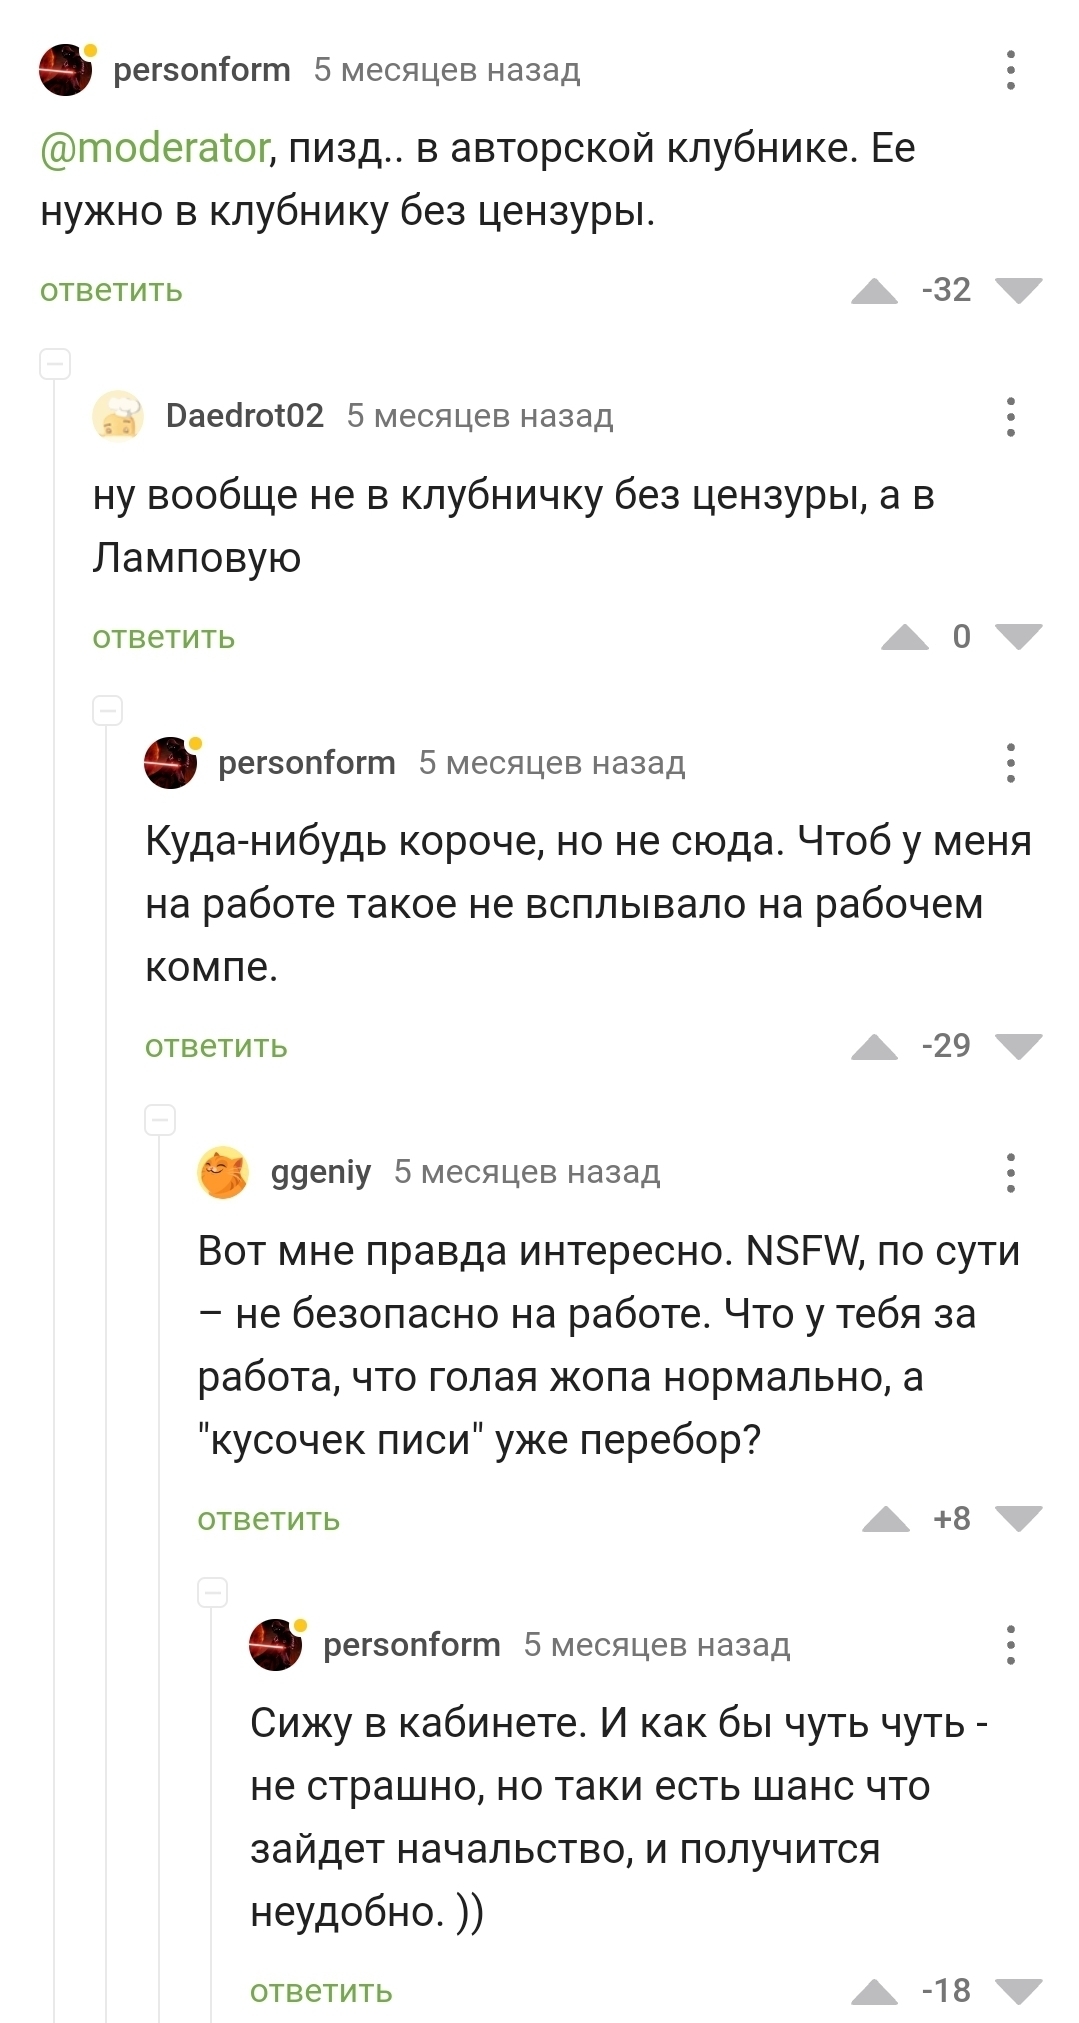Reply to ggeniy's NSFW comment
1079x2023 pixels.
[x=268, y=1519]
